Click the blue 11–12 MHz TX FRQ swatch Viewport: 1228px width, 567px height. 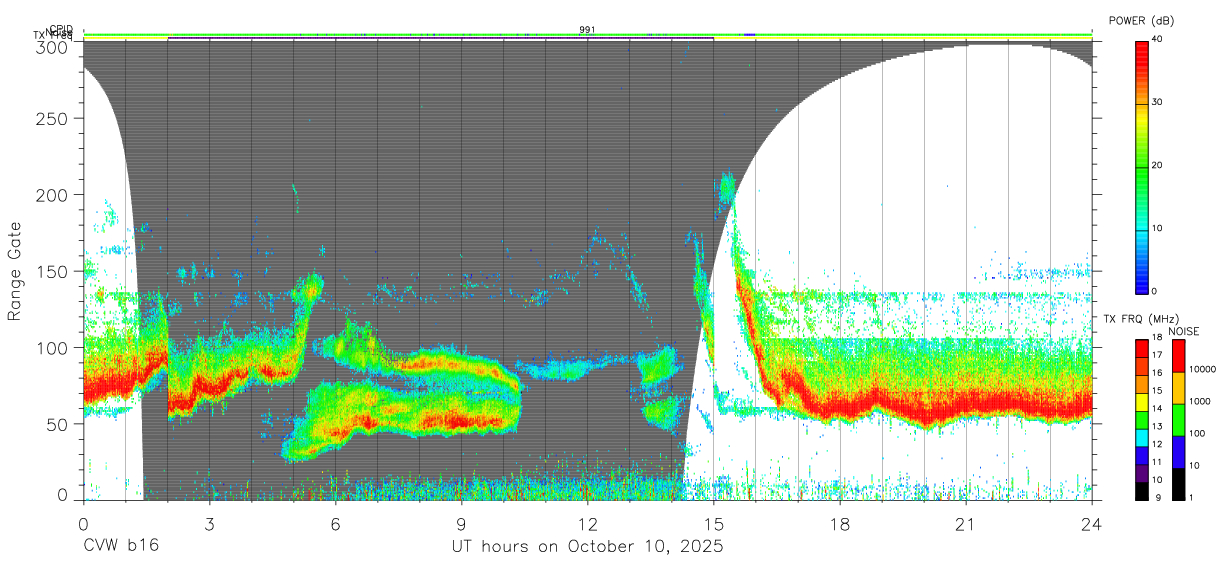tap(1142, 454)
